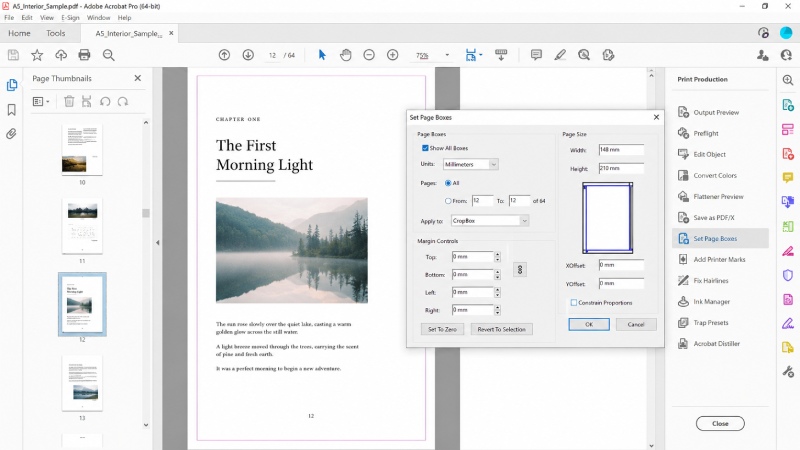The width and height of the screenshot is (800, 450).
Task: Add a comment with speech bubble icon
Action: [x=536, y=55]
